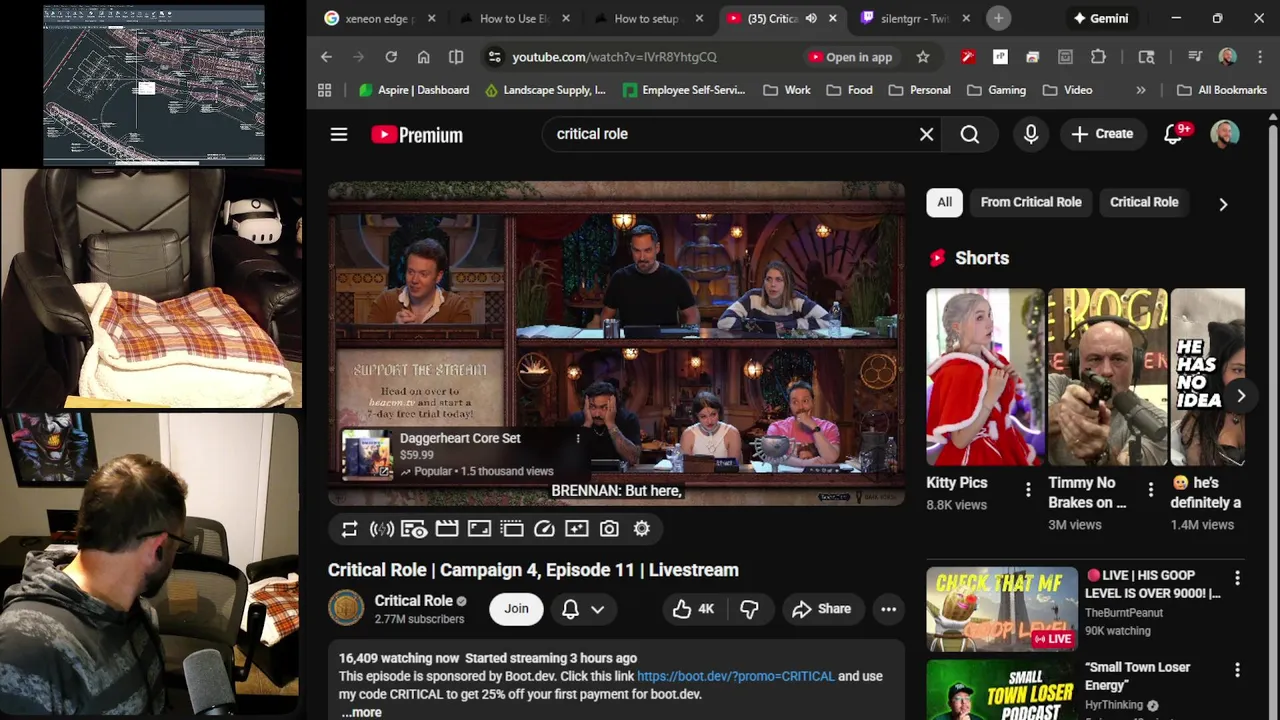
Task: Open the boot.dev promo link
Action: tap(735, 676)
